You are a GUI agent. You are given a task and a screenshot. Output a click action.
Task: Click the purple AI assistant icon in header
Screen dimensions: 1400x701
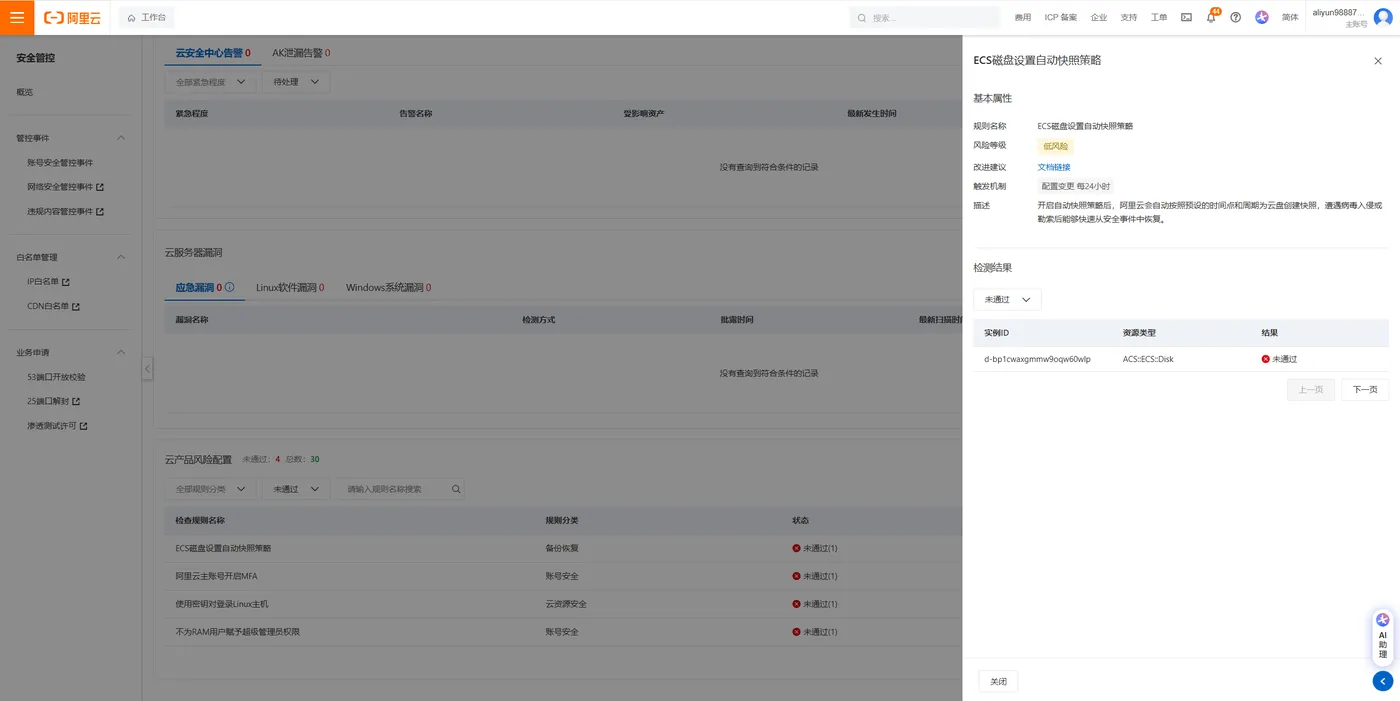(1262, 18)
